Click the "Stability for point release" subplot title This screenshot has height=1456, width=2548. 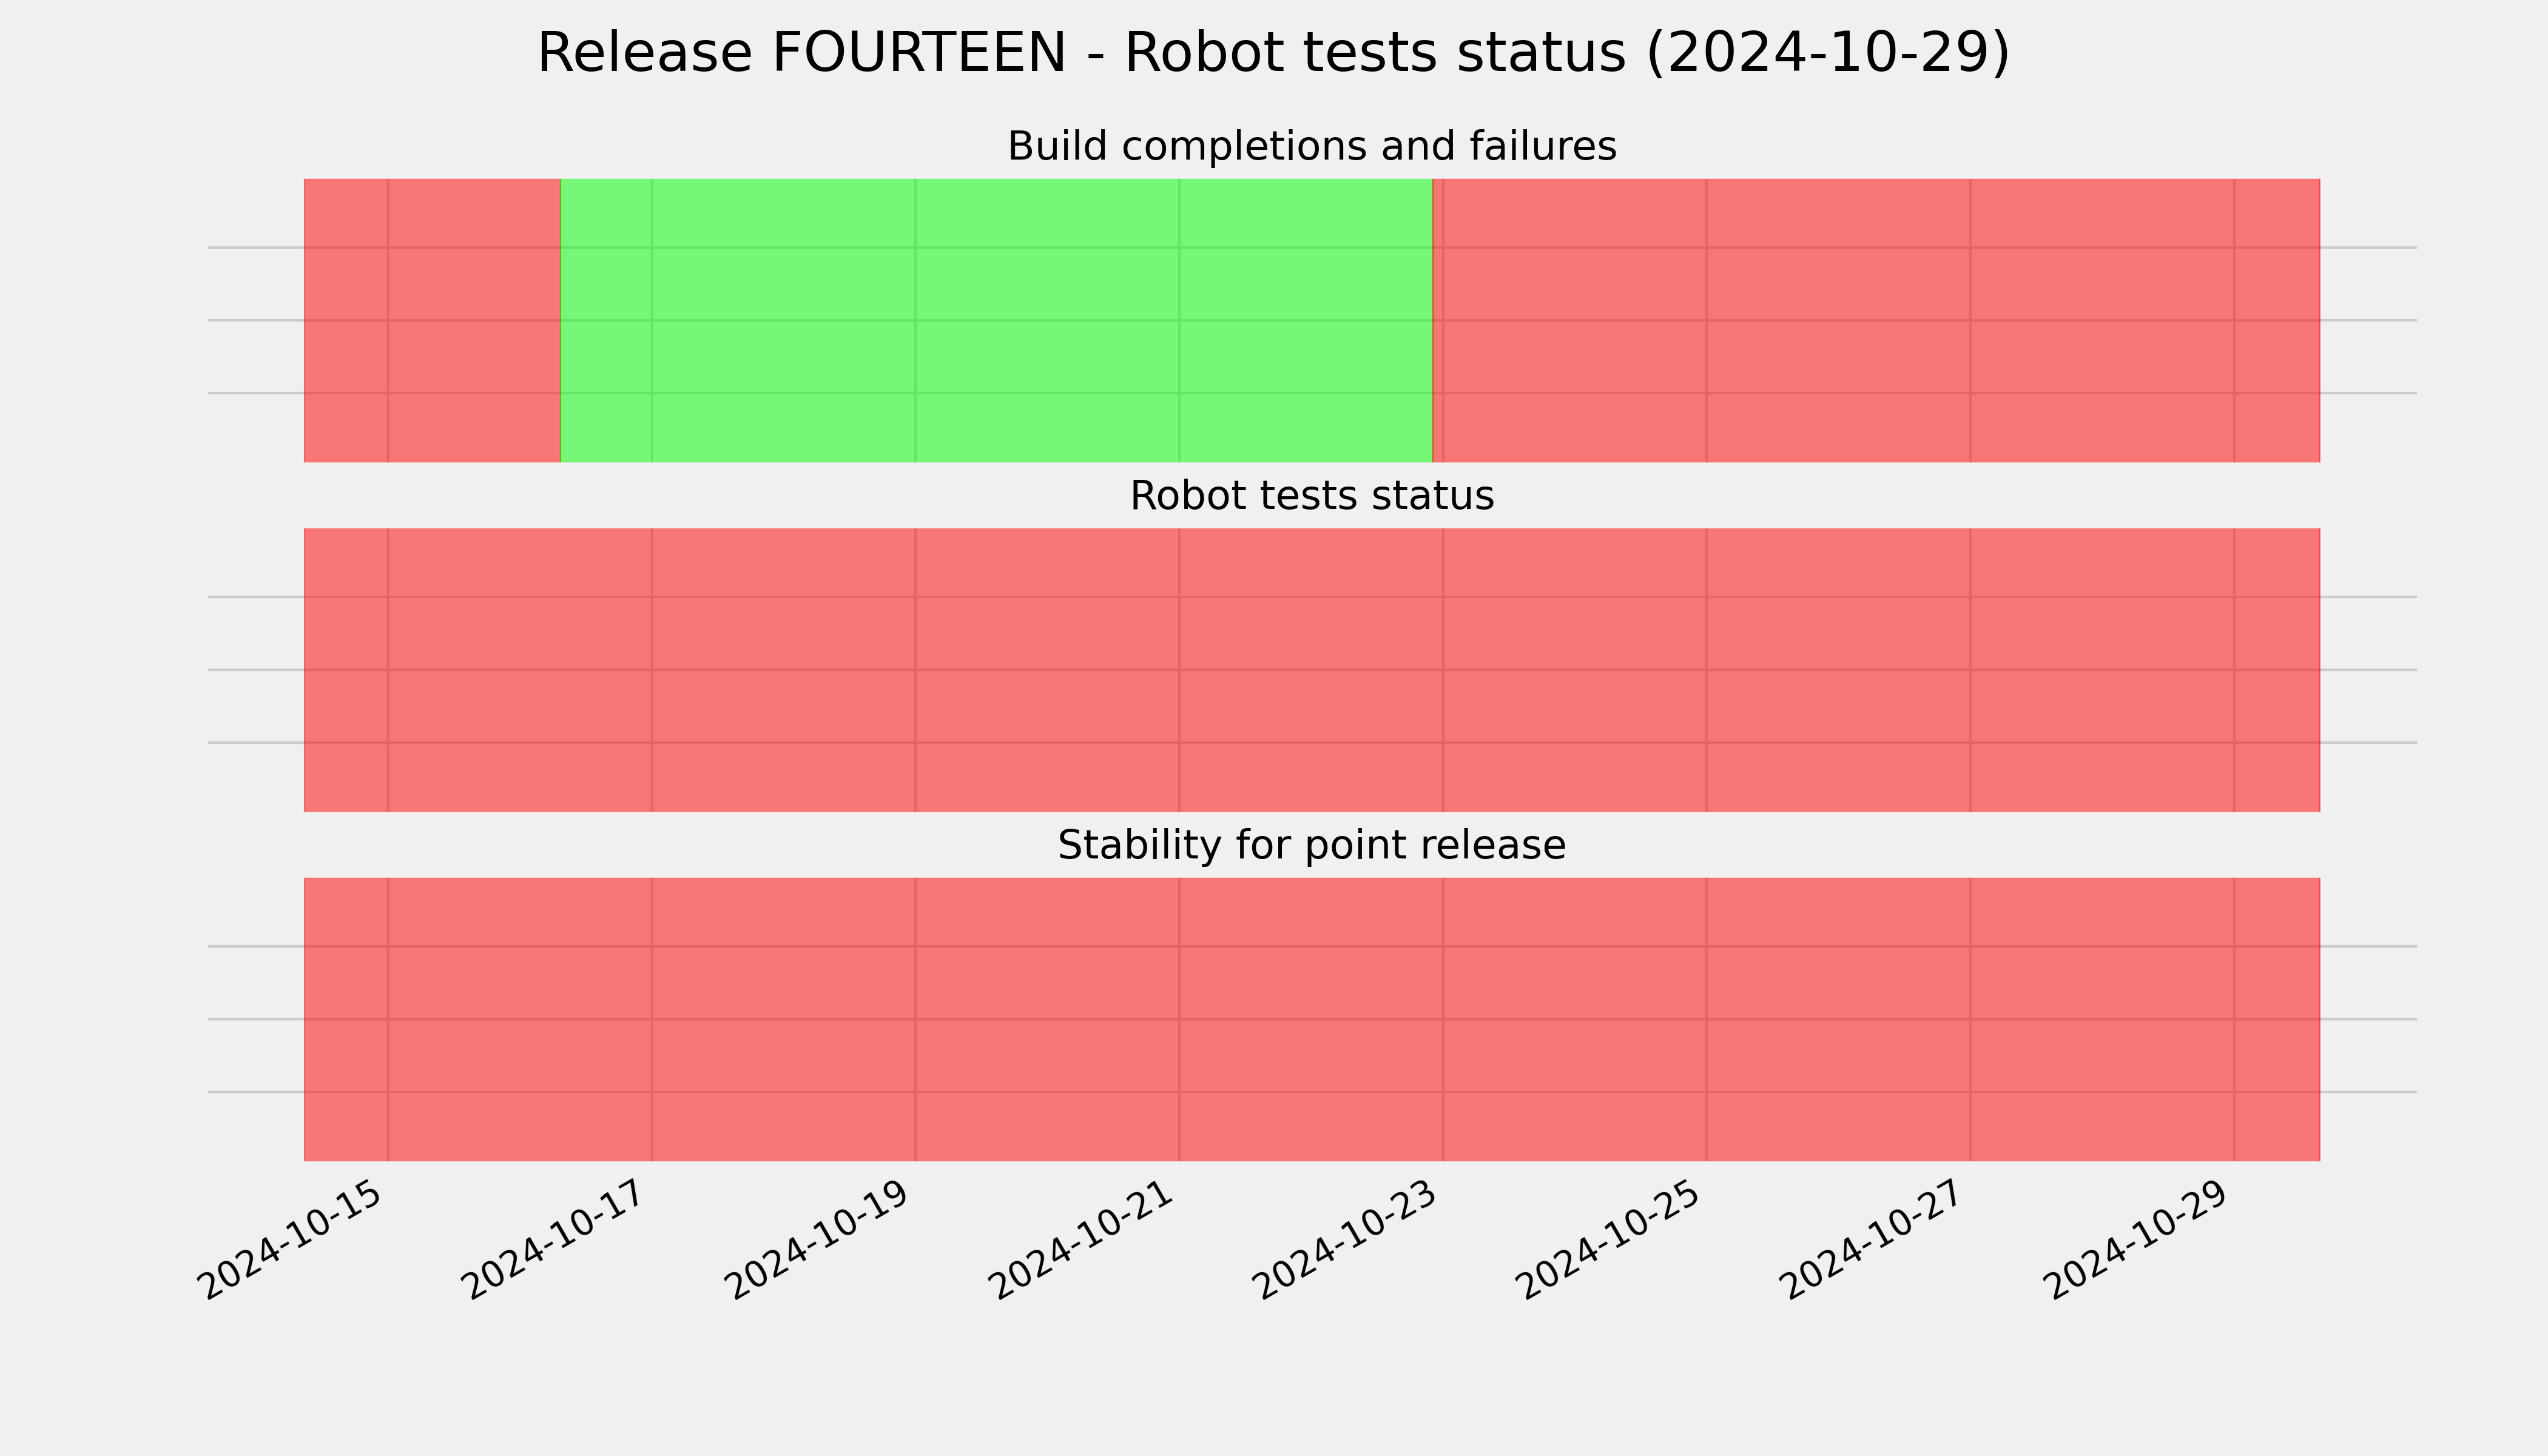click(1311, 845)
